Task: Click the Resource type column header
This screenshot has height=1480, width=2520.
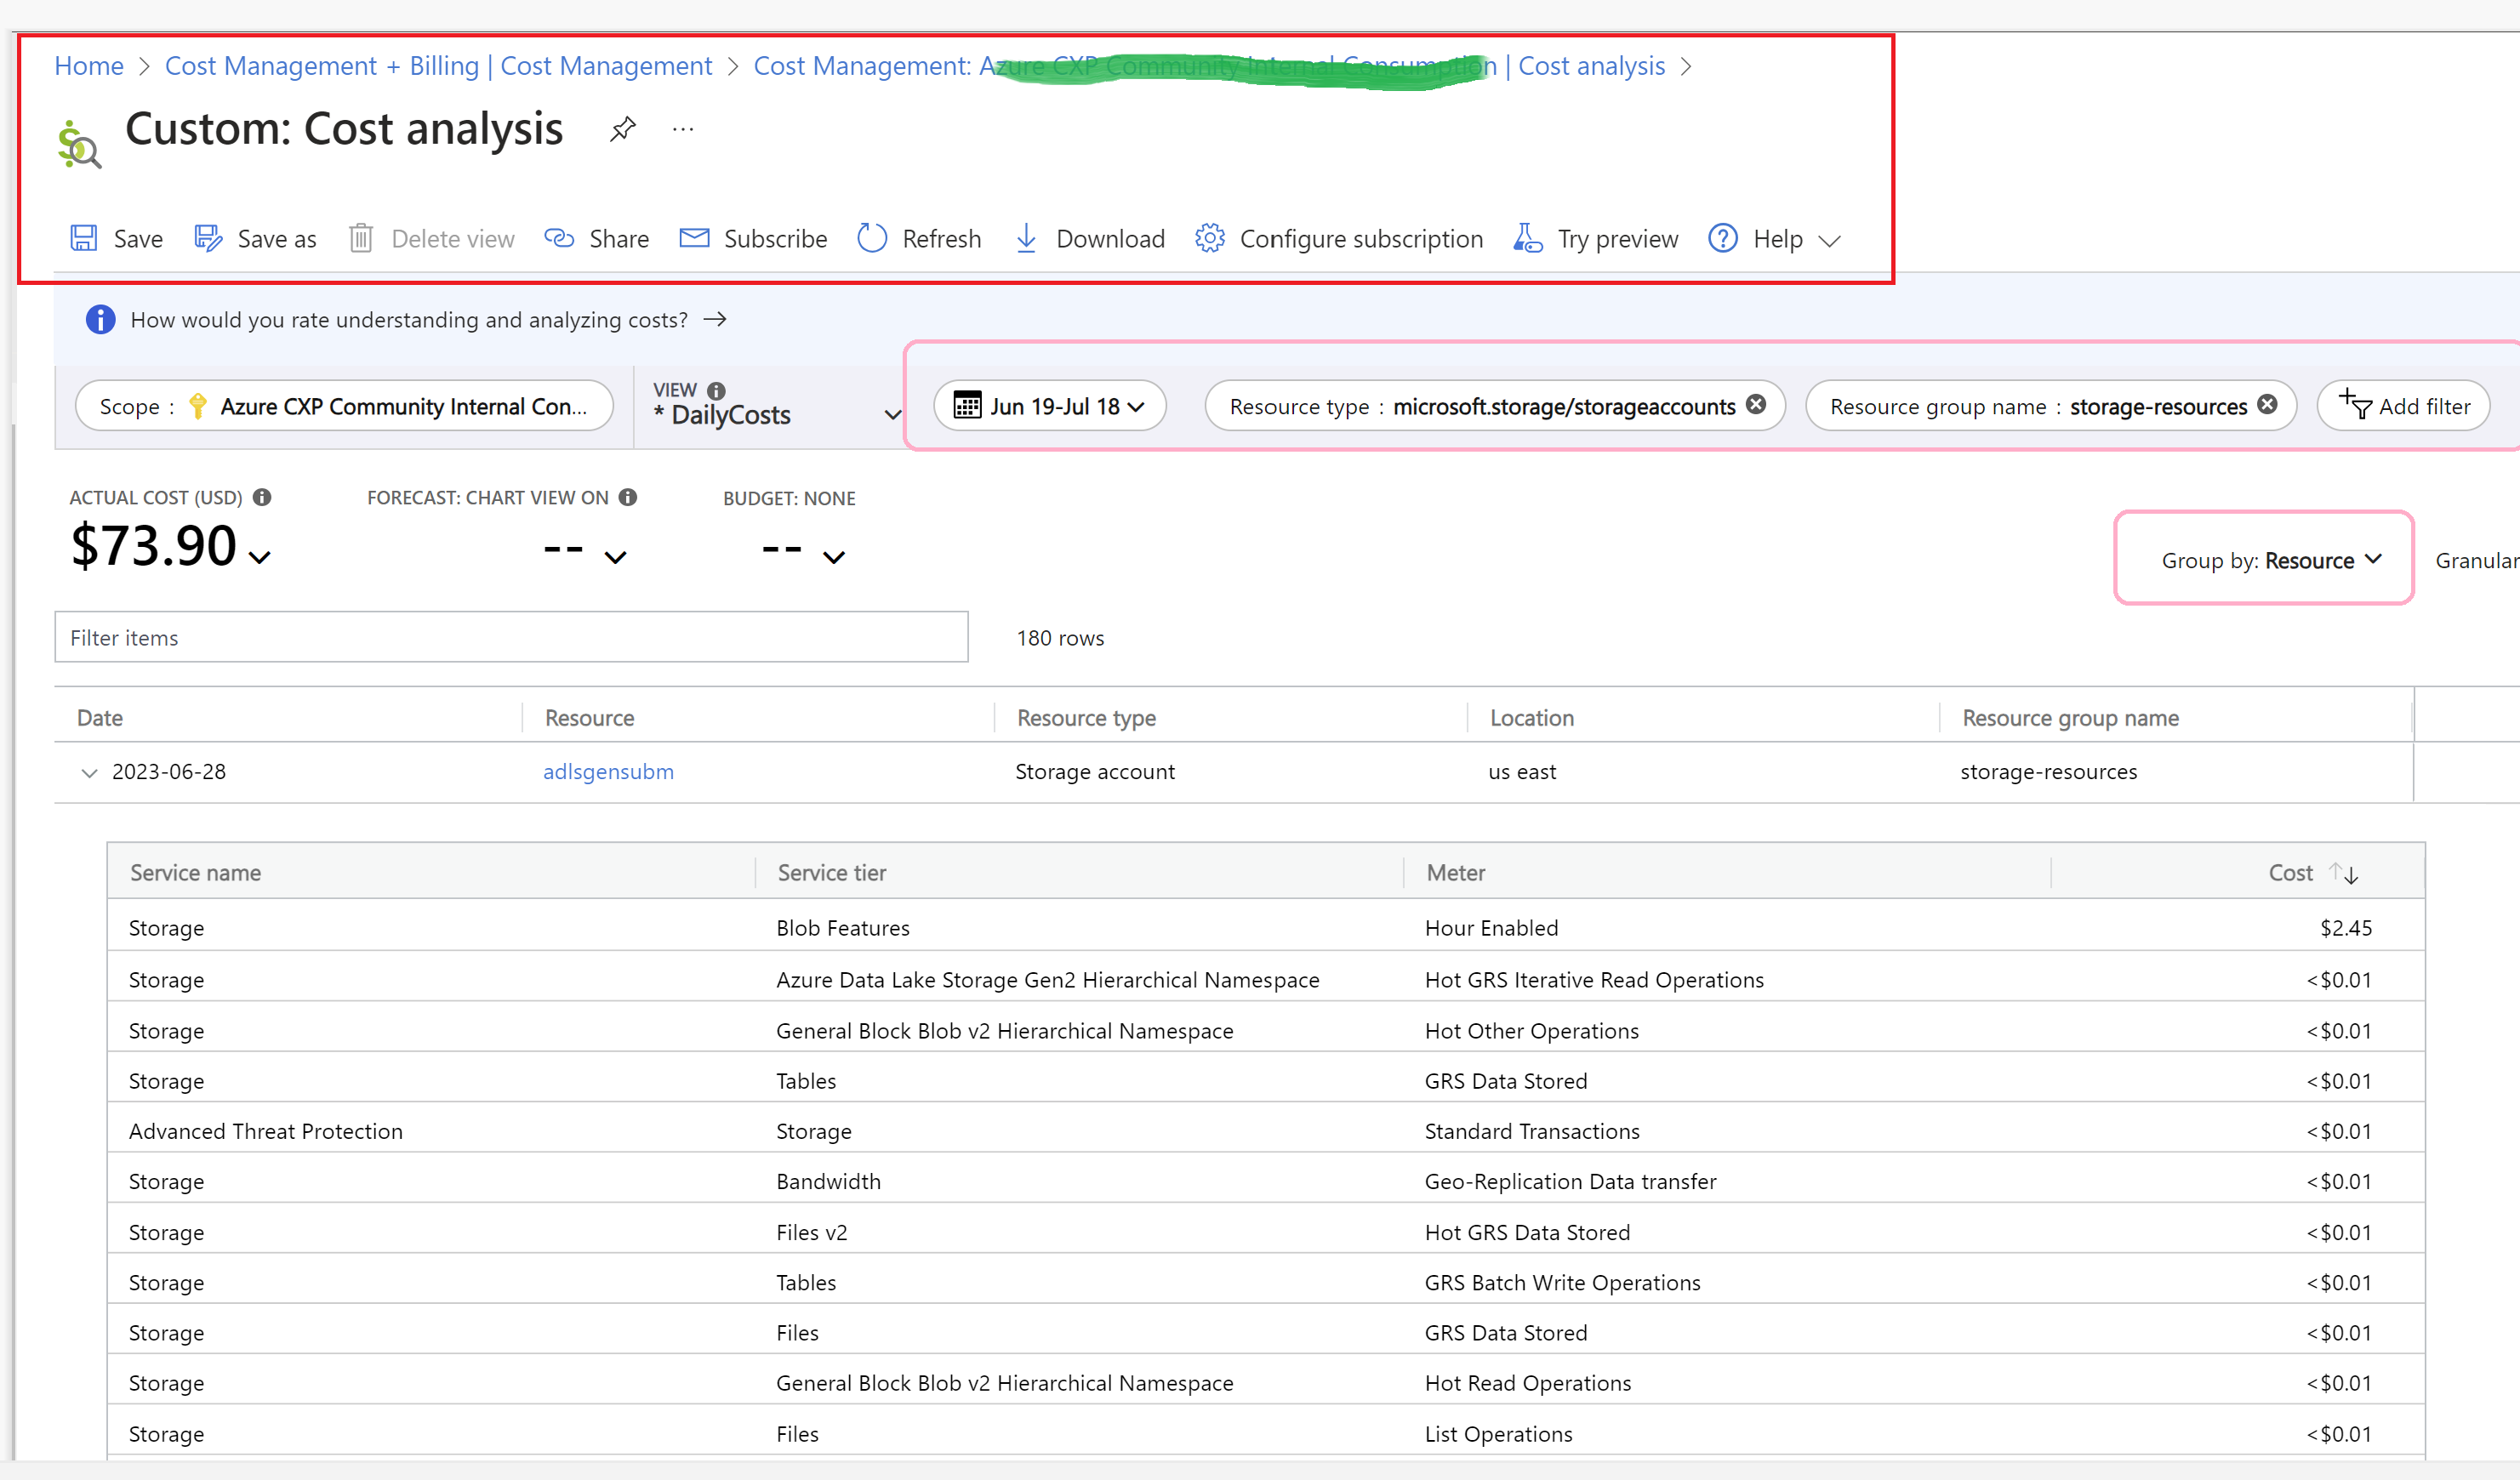Action: pyautogui.click(x=1086, y=718)
